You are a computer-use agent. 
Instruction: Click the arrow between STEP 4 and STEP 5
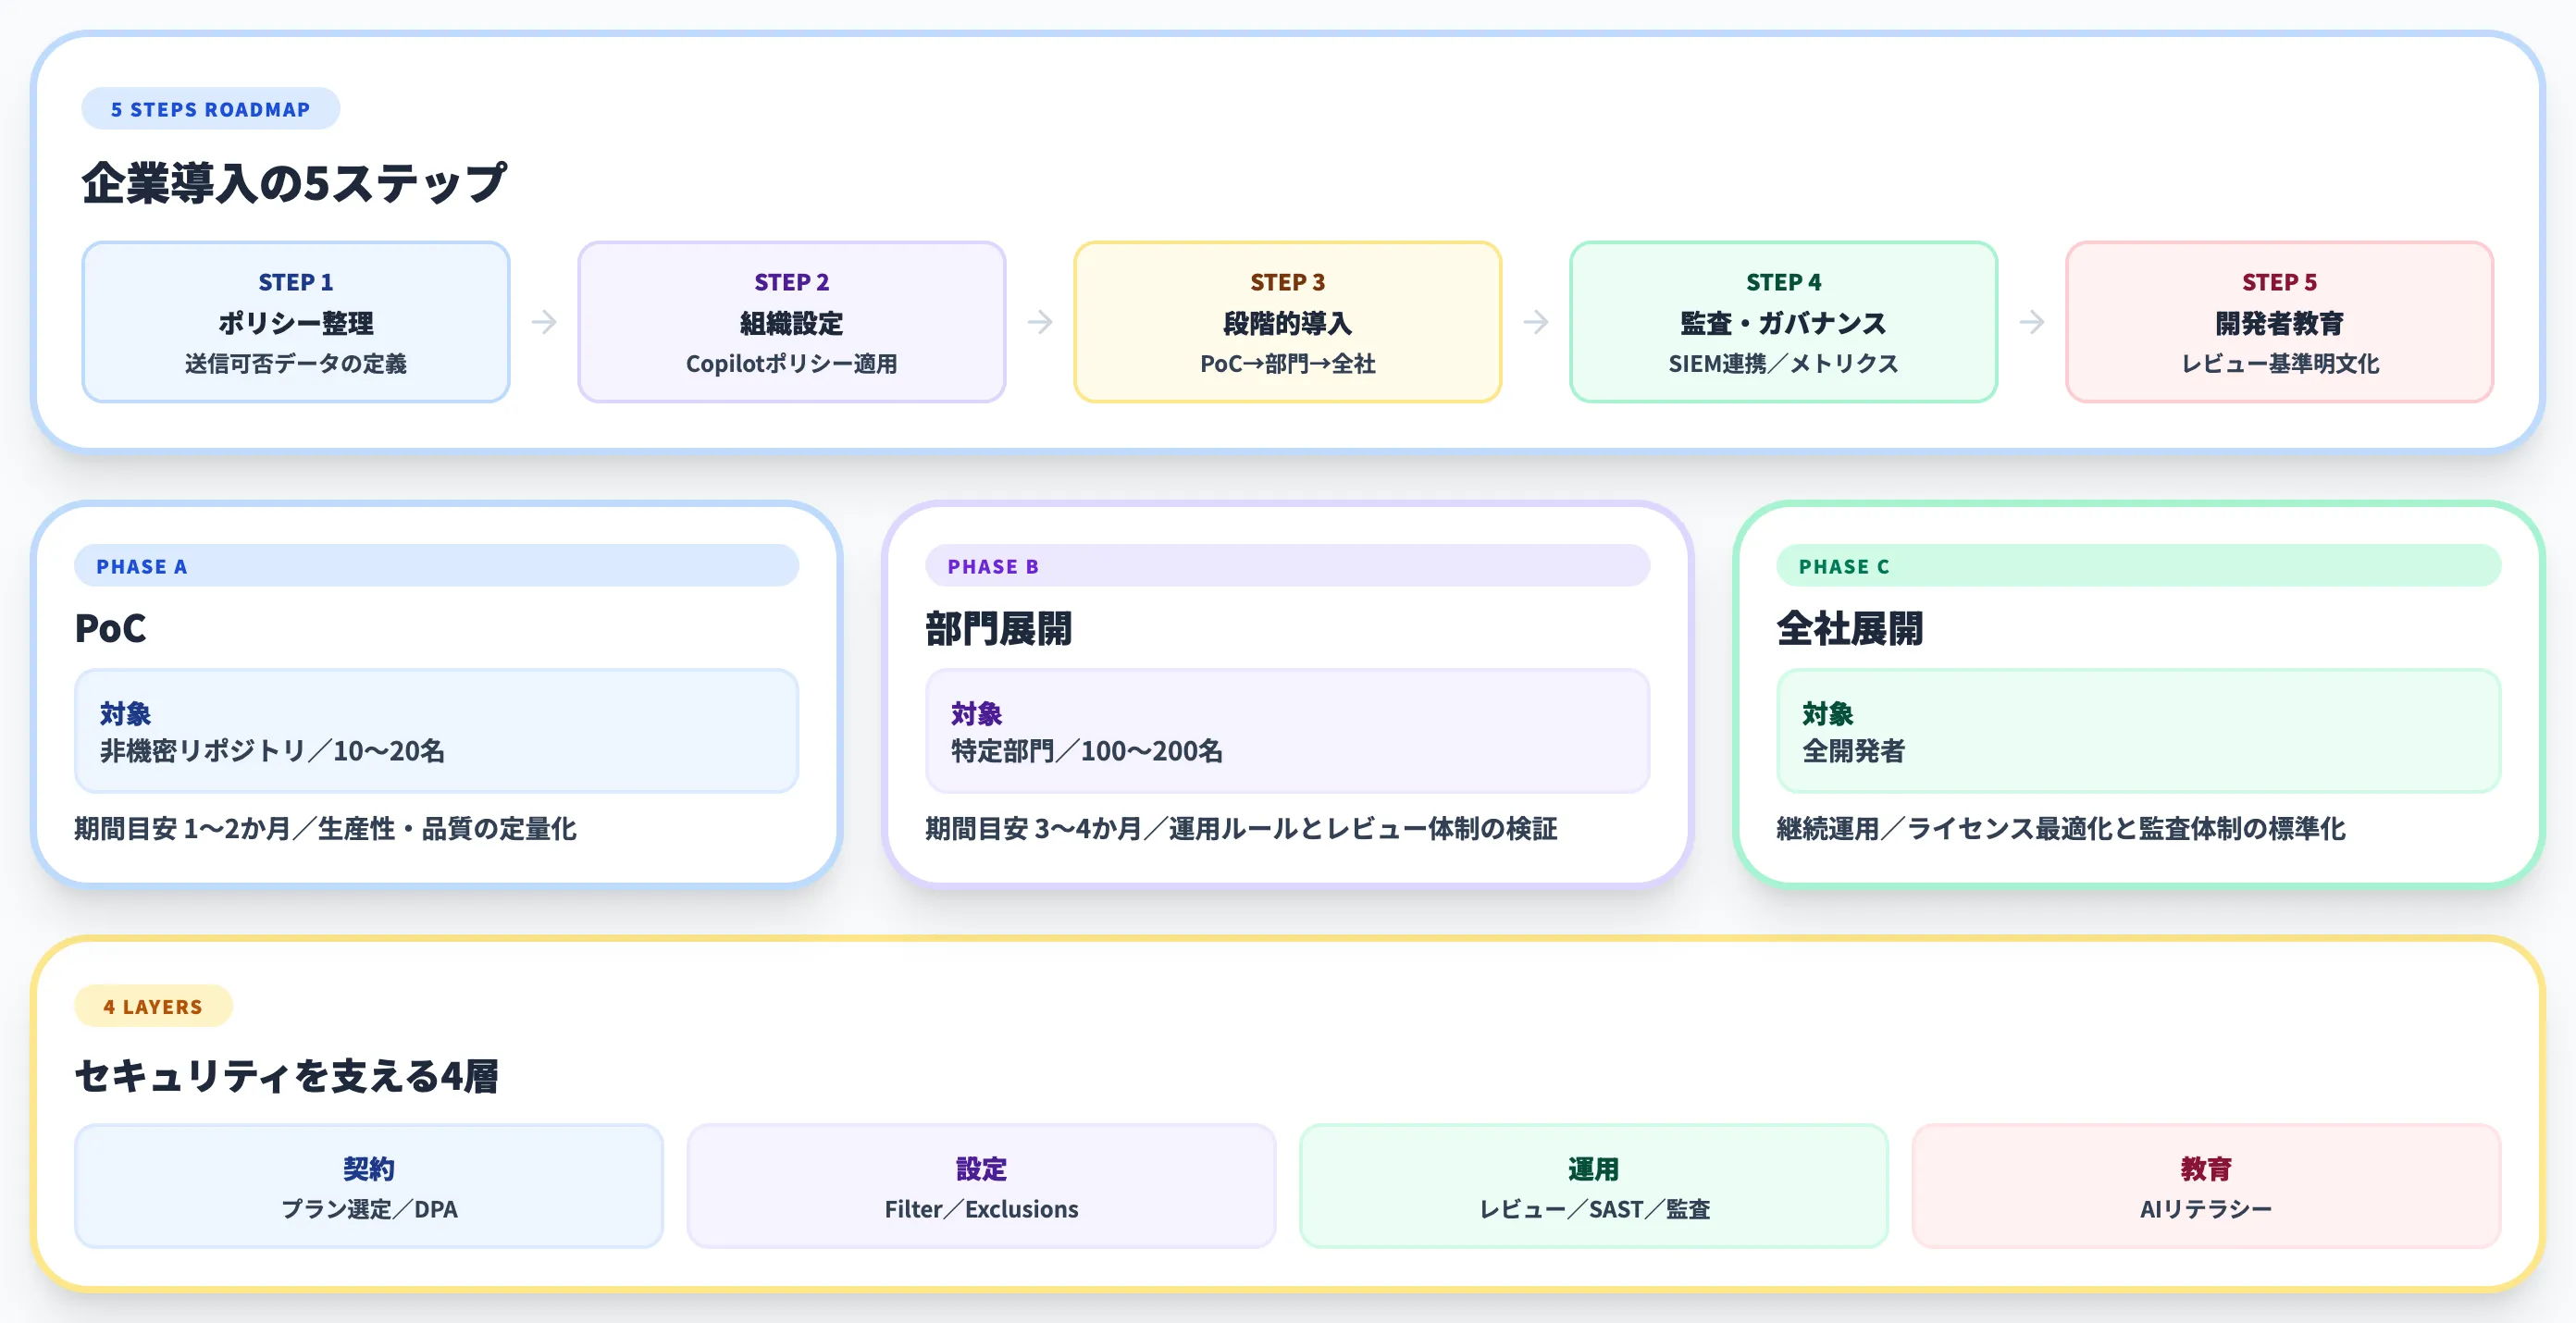tap(2032, 322)
